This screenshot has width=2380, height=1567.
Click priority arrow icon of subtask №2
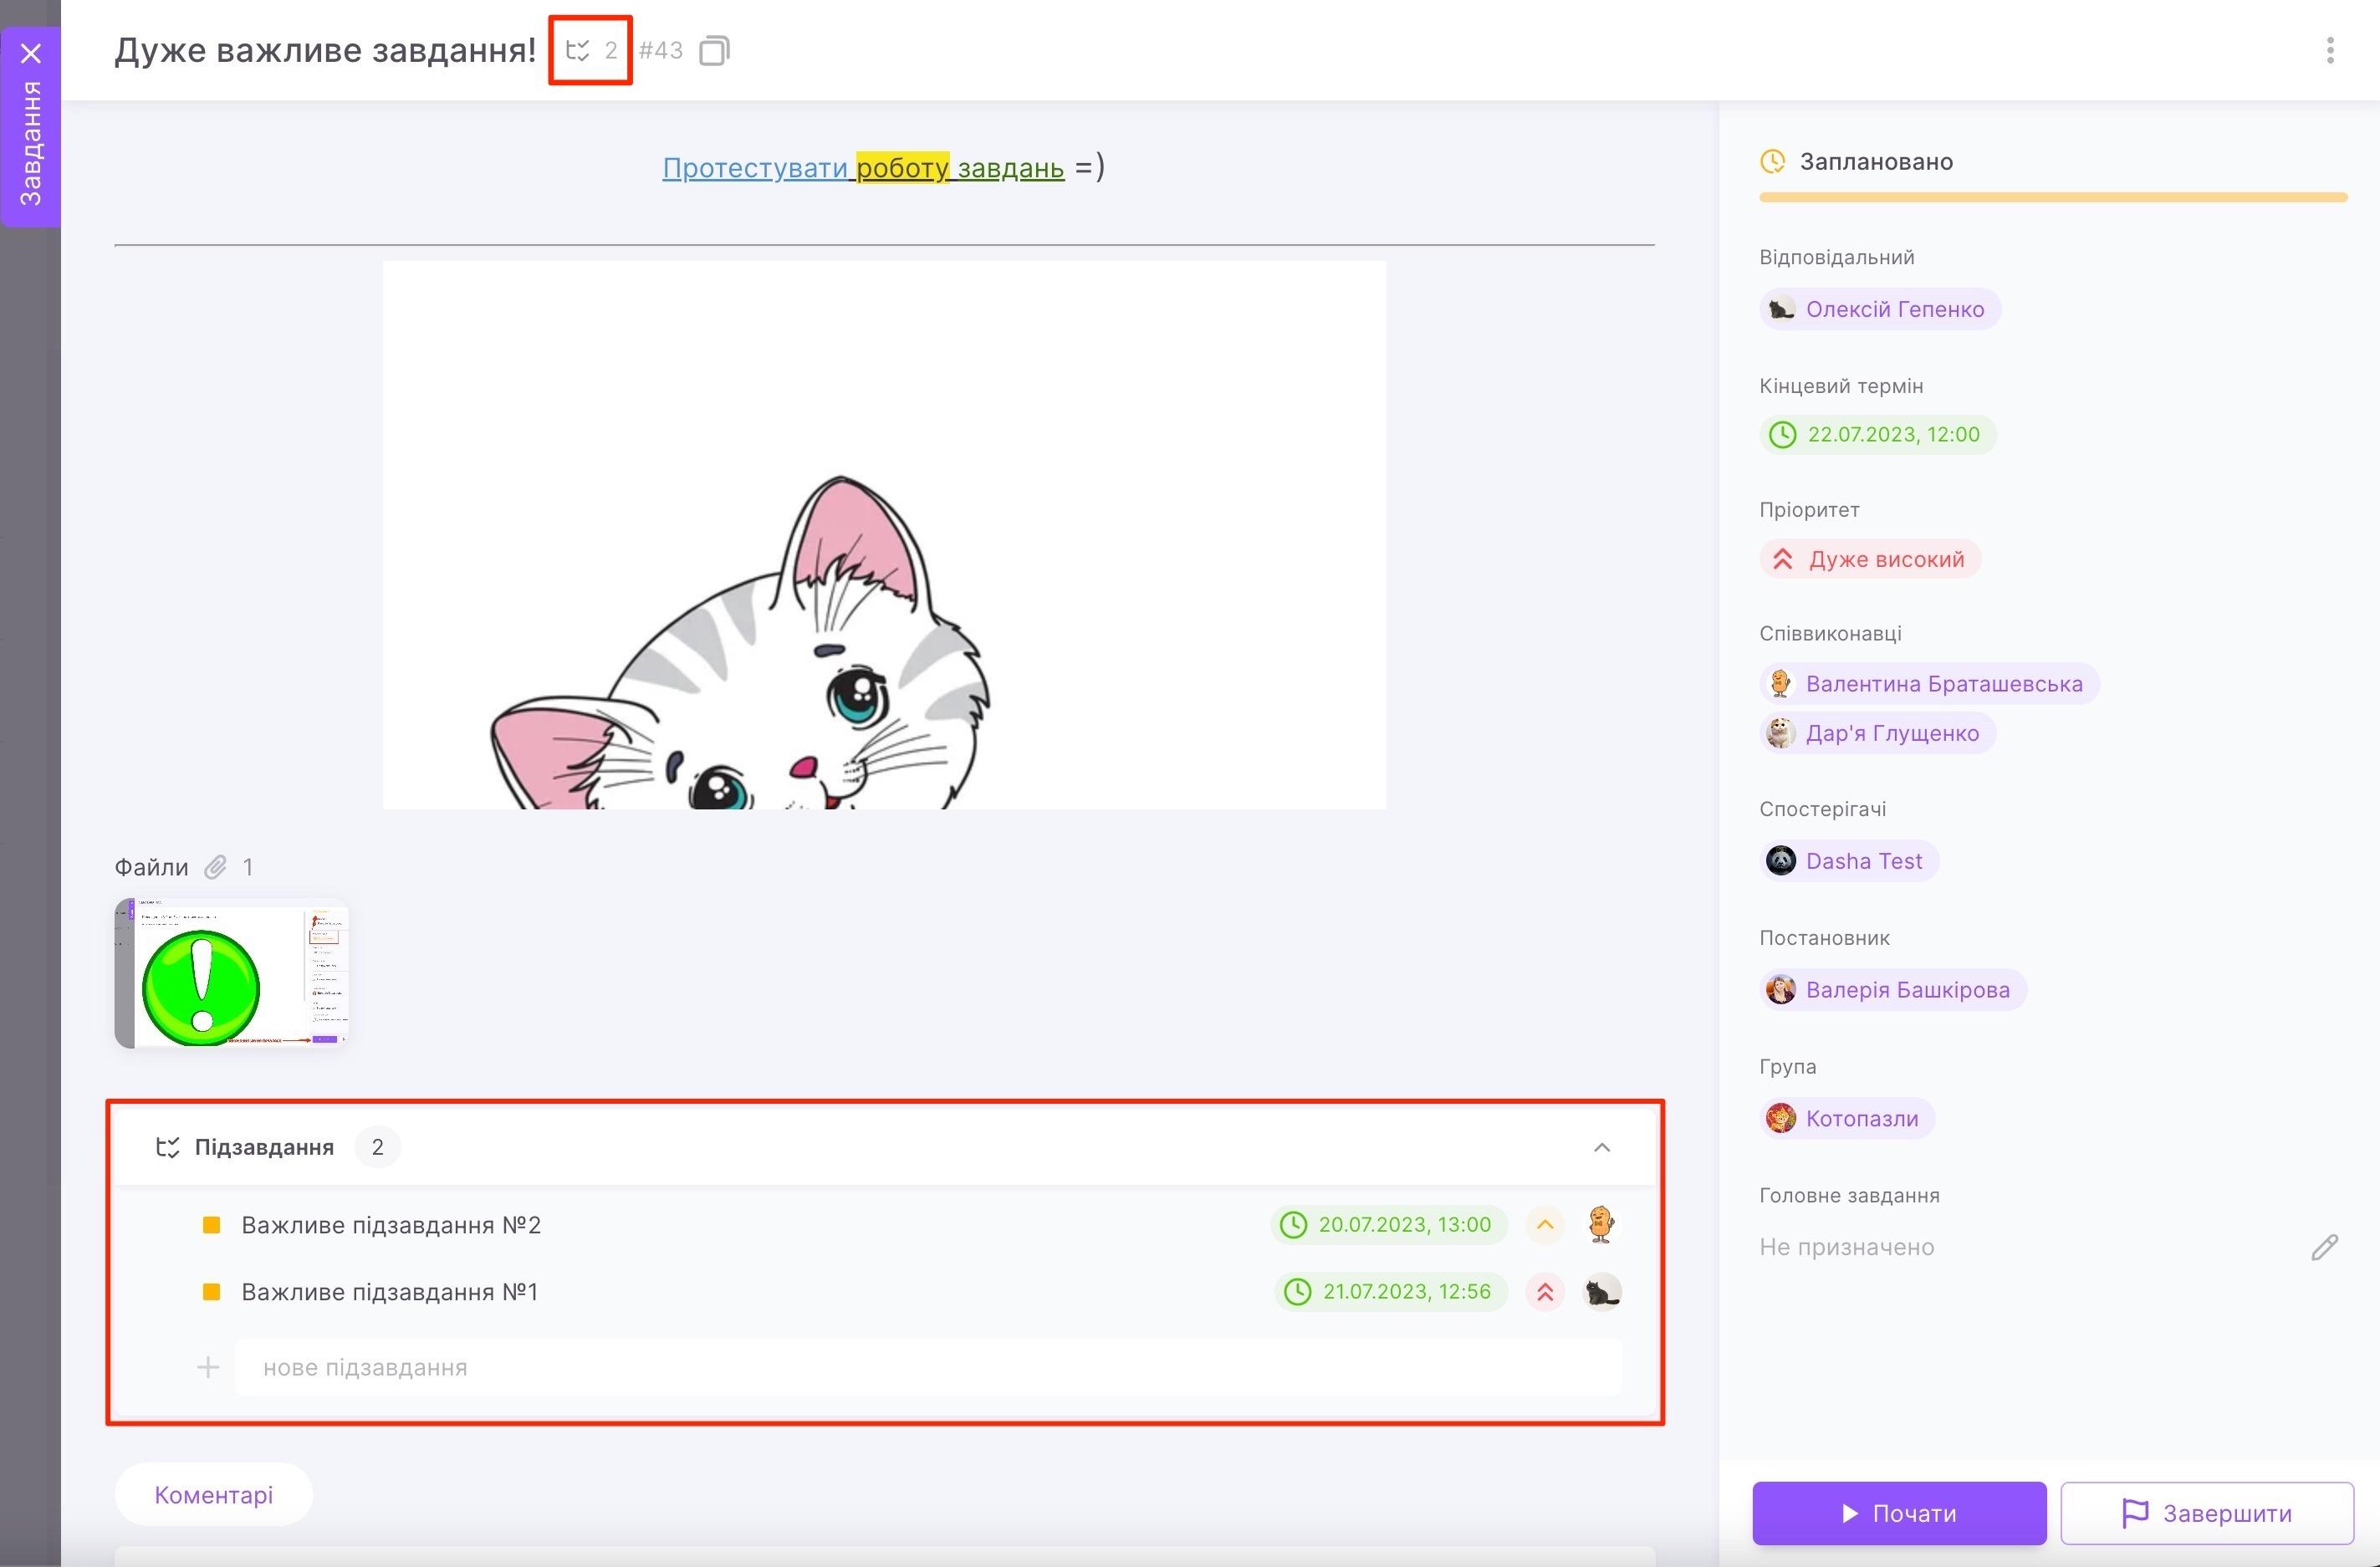(x=1545, y=1225)
